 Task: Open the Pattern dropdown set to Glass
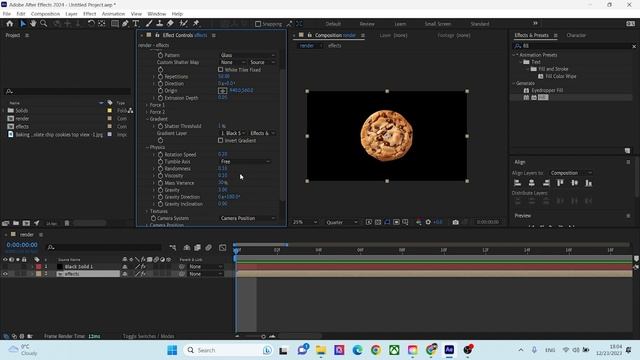(248, 55)
